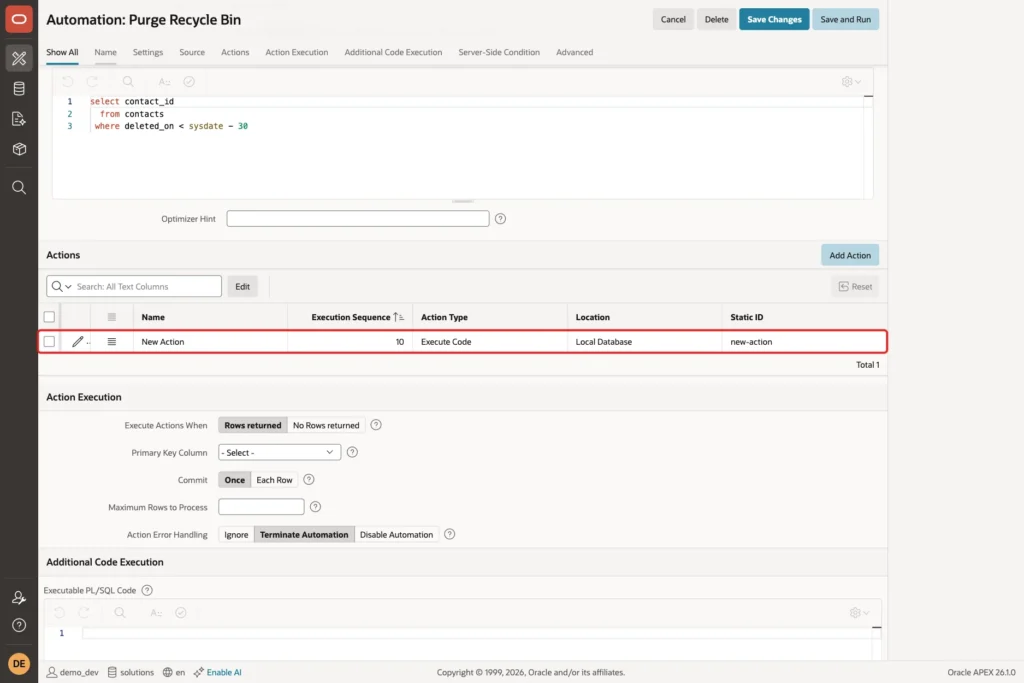1024x683 pixels.
Task: Show help for Action Error Handling
Action: (449, 534)
